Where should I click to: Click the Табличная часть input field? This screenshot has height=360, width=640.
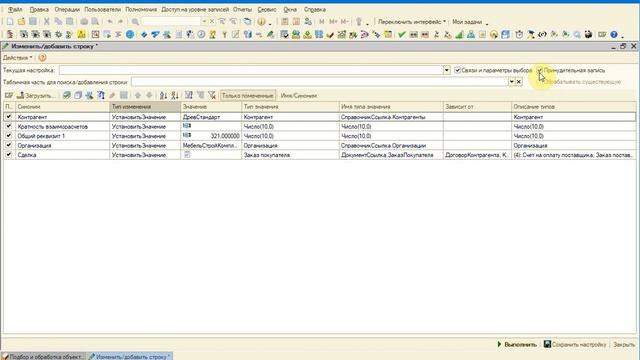320,82
